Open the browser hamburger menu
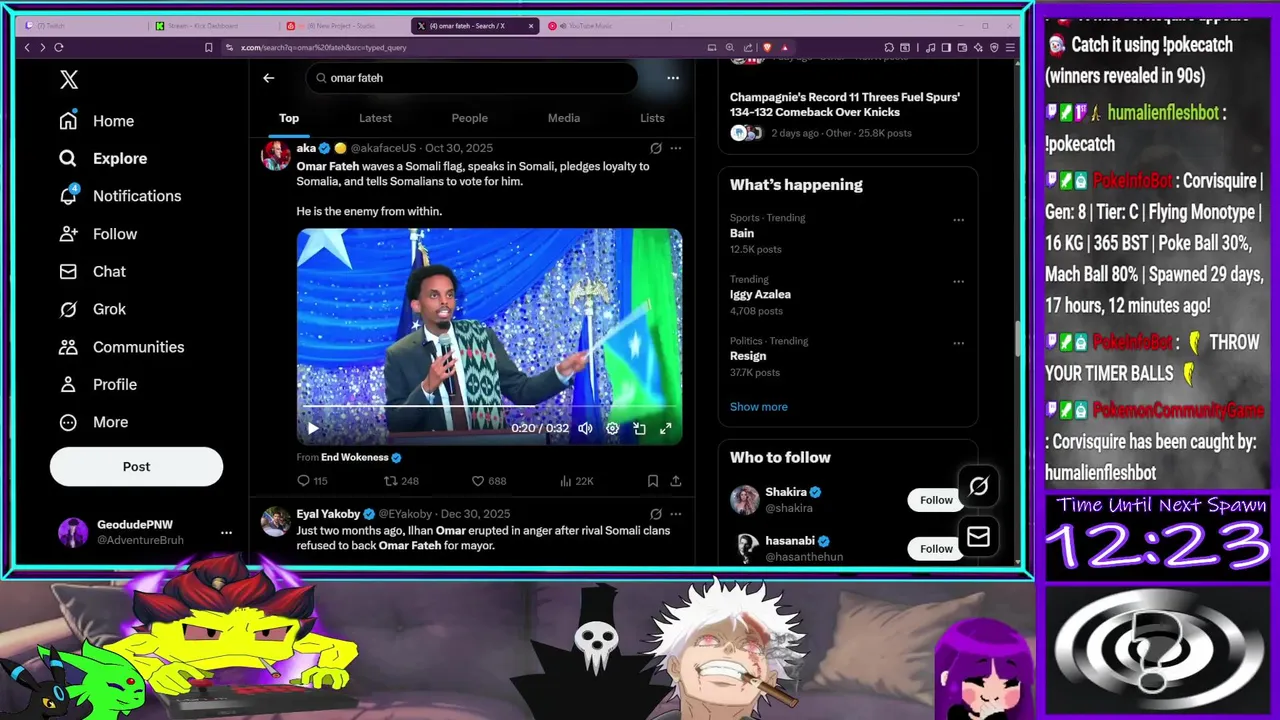 pyautogui.click(x=1011, y=47)
